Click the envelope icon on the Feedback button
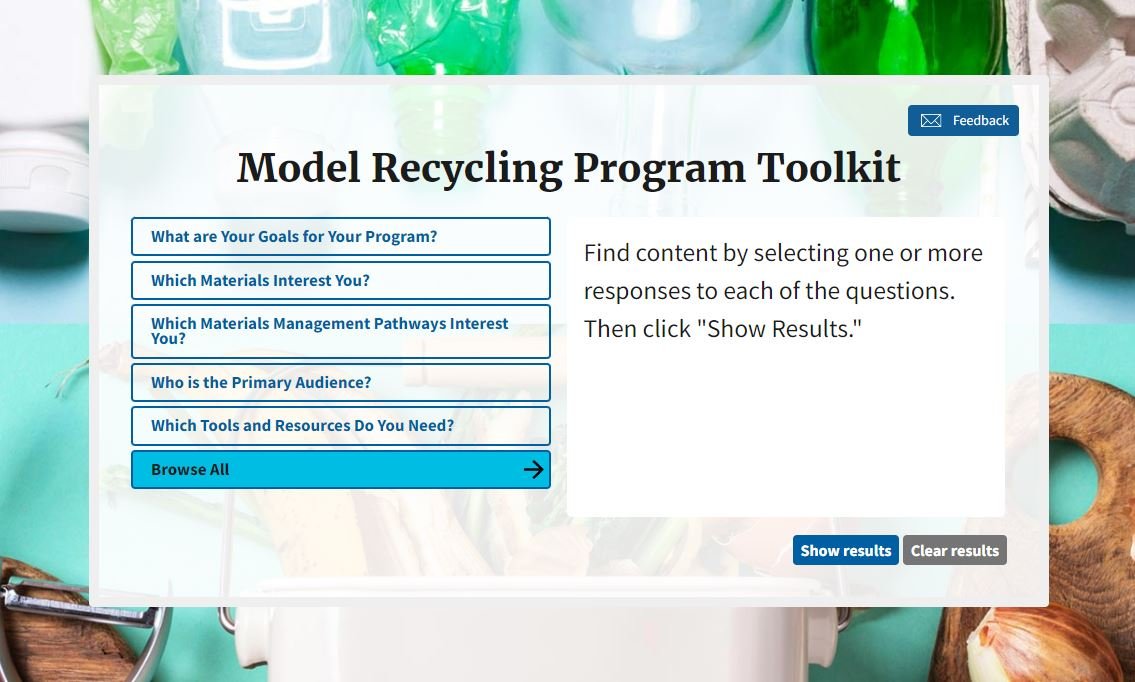The image size is (1135, 682). pyautogui.click(x=931, y=120)
